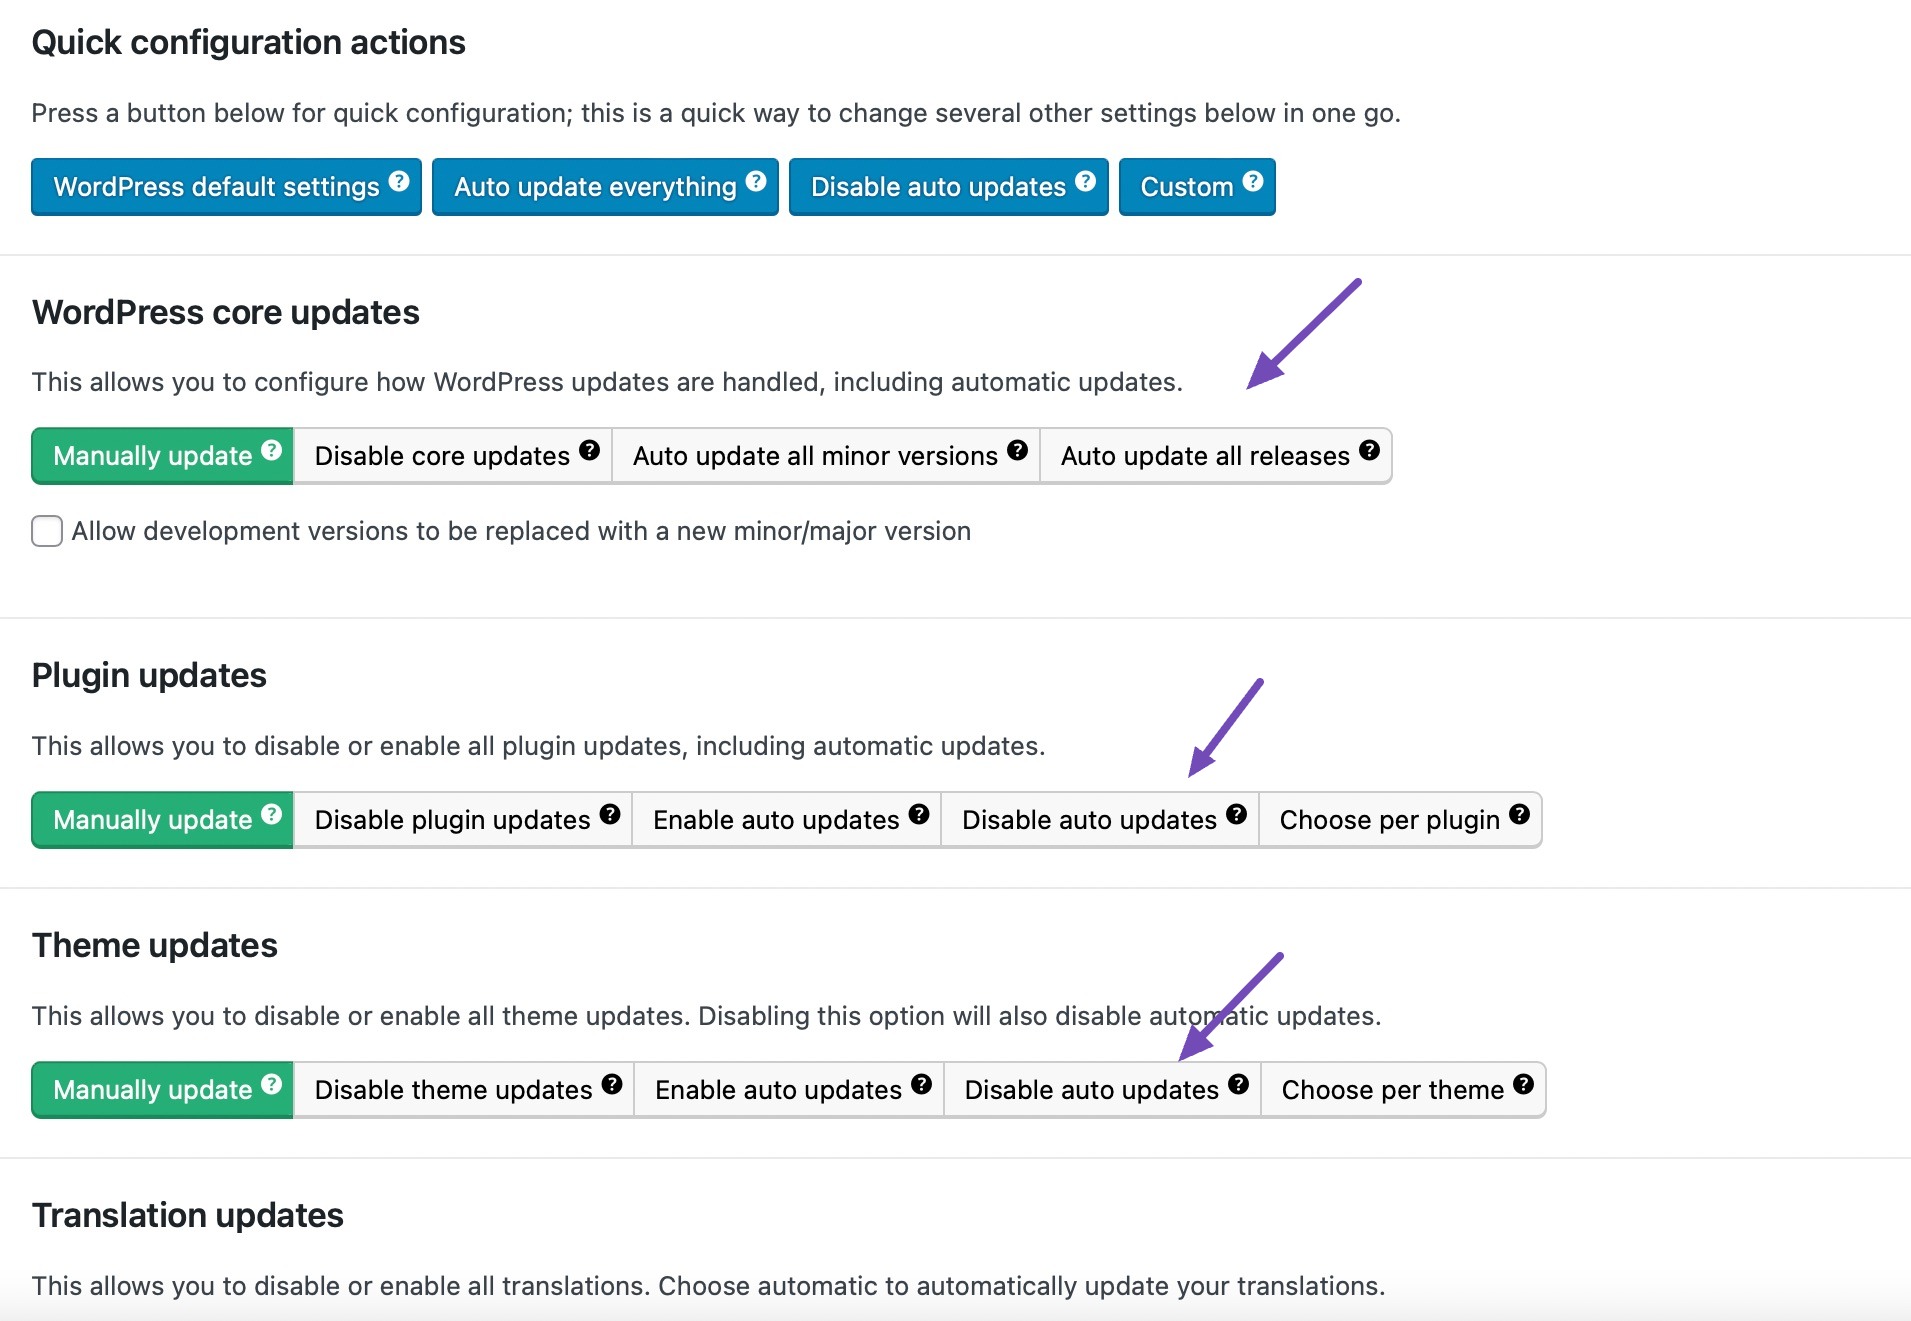Select Auto update all releases for core

tap(1204, 457)
